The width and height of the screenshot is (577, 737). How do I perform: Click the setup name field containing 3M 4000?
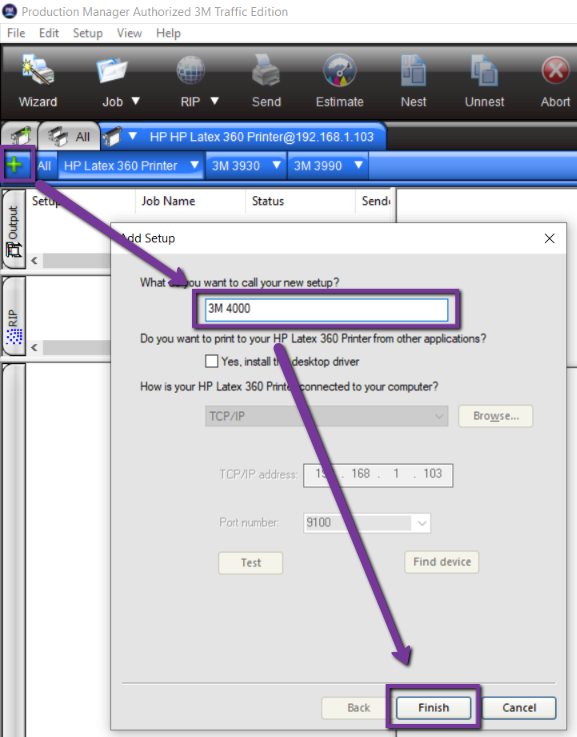click(326, 309)
